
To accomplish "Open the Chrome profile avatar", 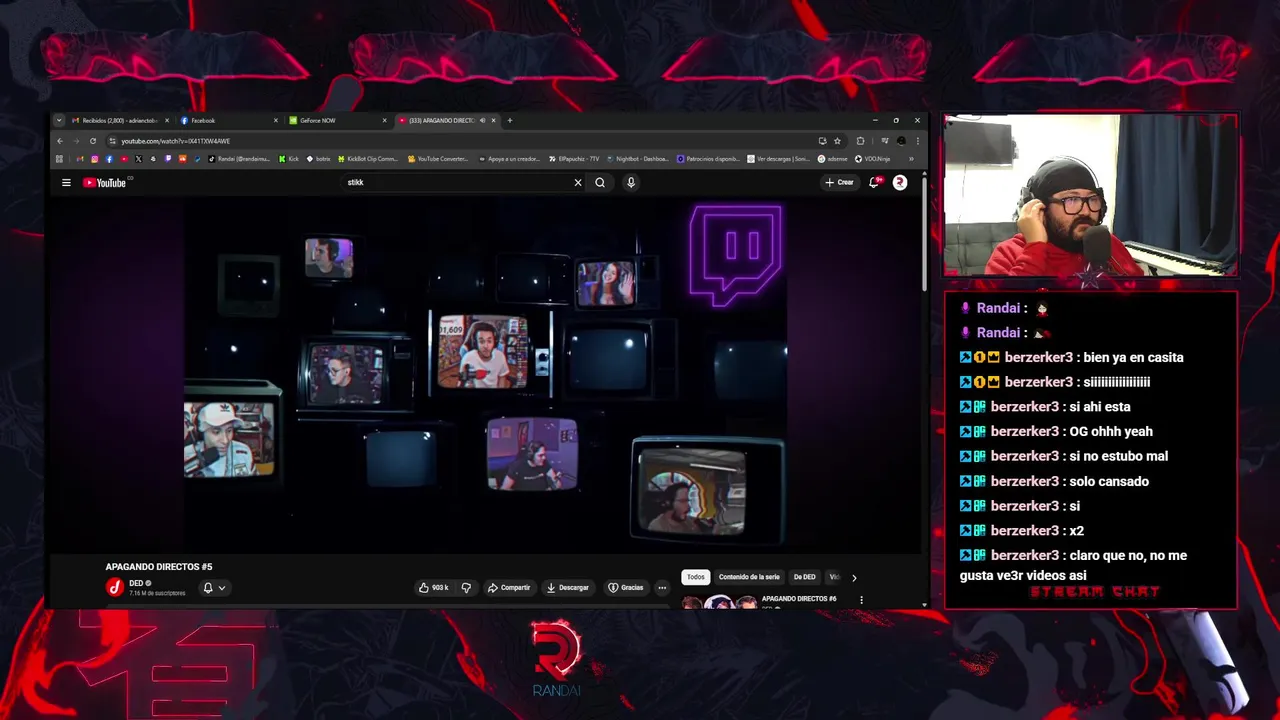I will (901, 141).
